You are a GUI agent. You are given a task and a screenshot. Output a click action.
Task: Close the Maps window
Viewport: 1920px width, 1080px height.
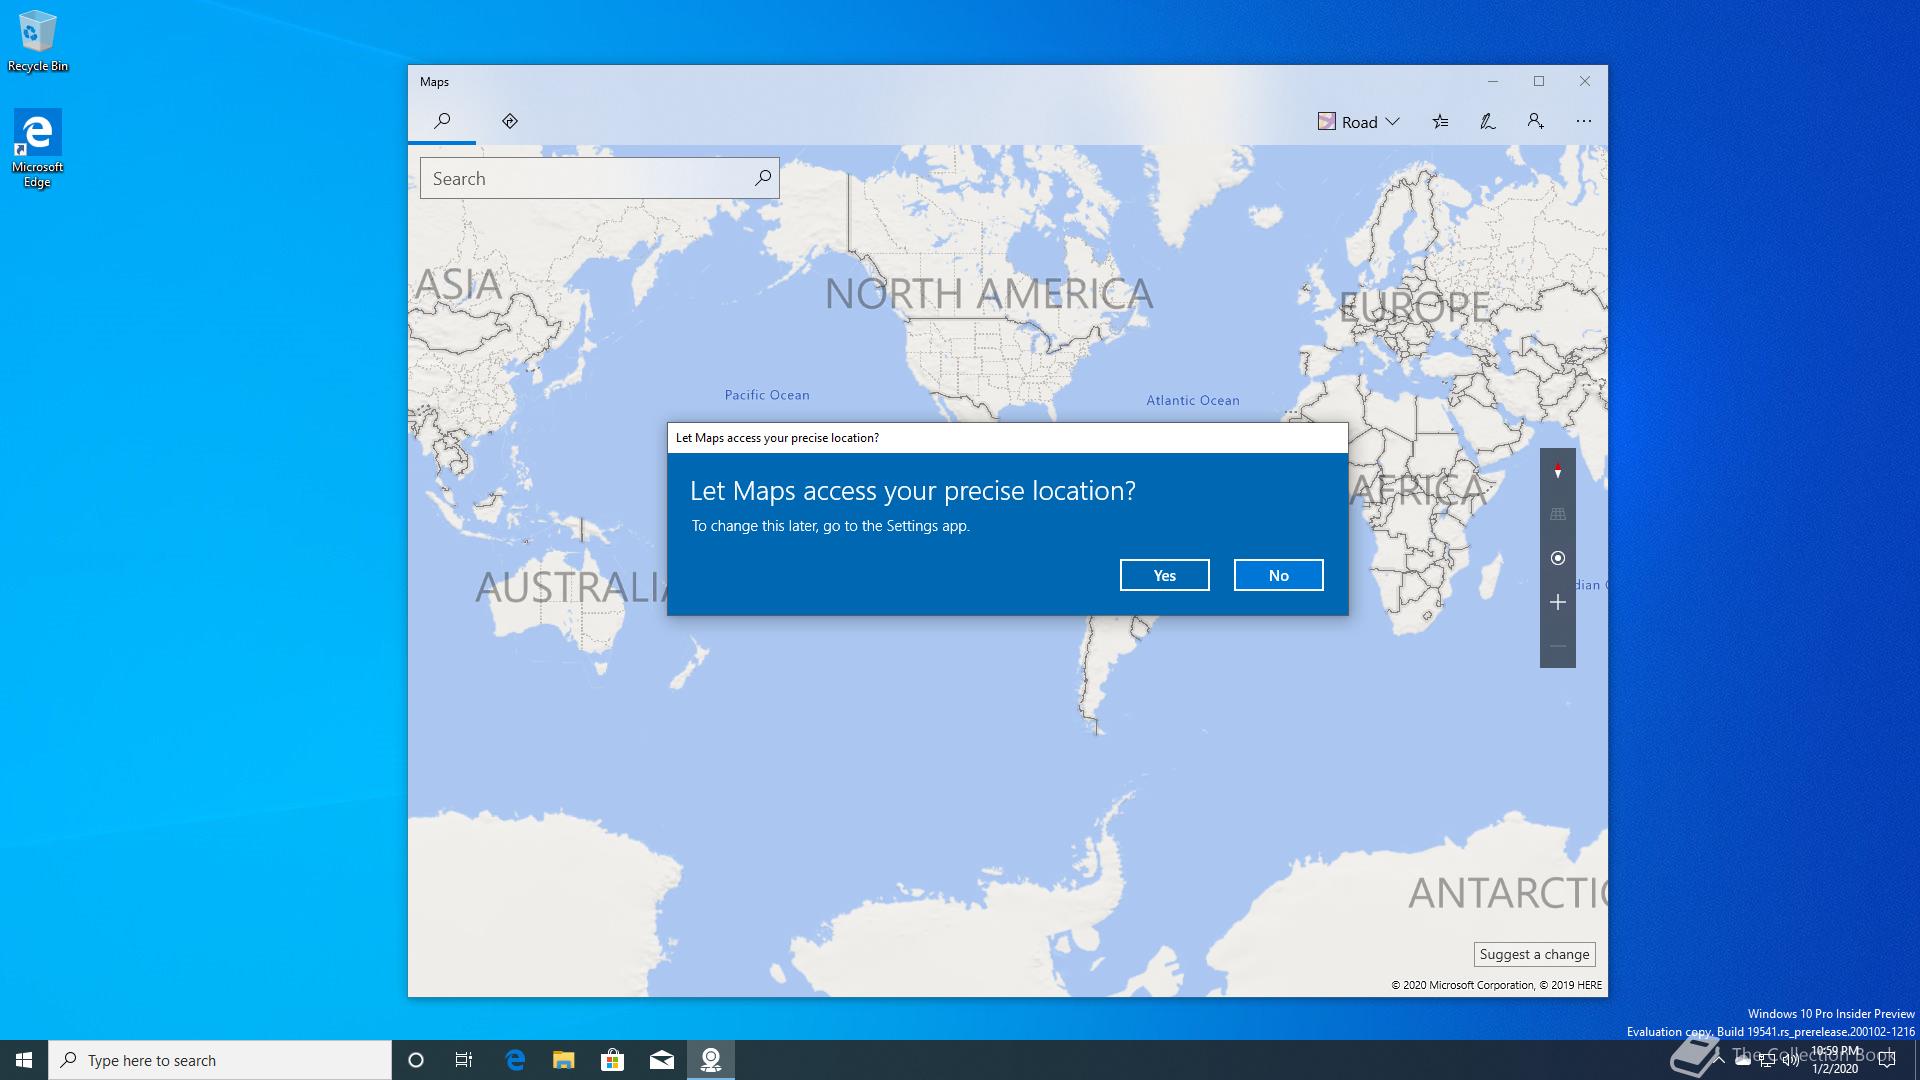[1585, 82]
